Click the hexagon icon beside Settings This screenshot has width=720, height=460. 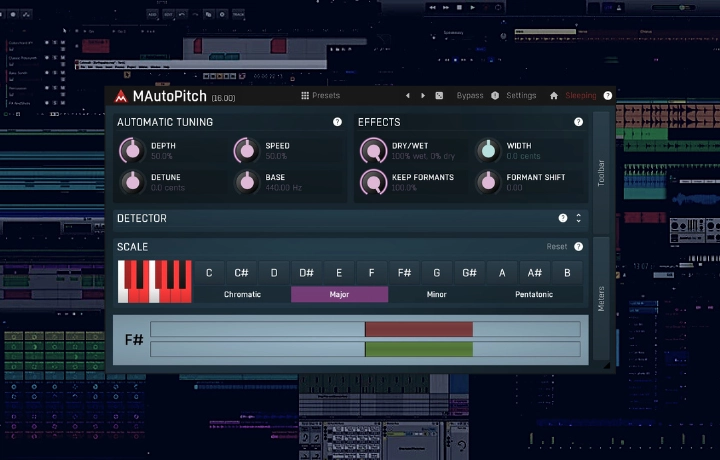[495, 95]
